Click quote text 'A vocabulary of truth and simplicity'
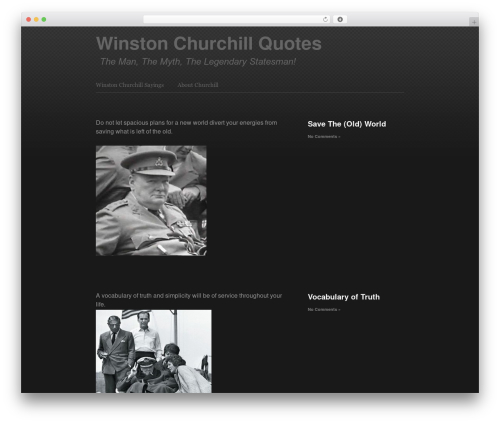Image resolution: width=500 pixels, height=423 pixels. point(189,300)
